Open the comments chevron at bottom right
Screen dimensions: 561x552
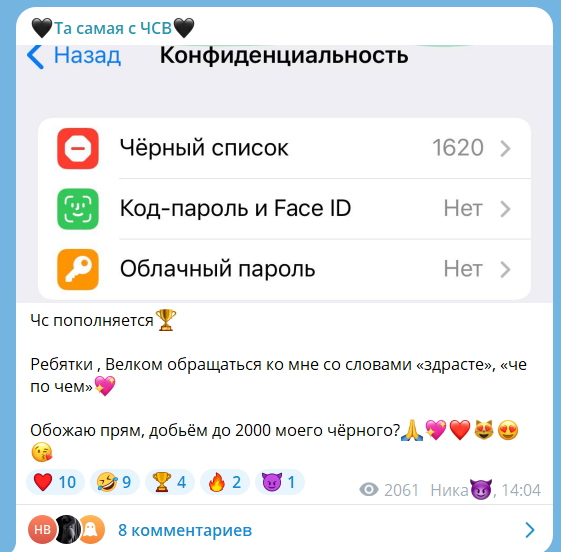(x=530, y=530)
